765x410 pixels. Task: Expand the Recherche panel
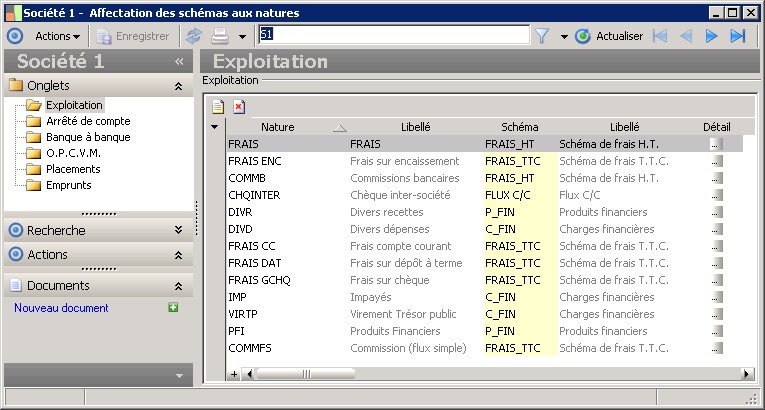tap(178, 230)
